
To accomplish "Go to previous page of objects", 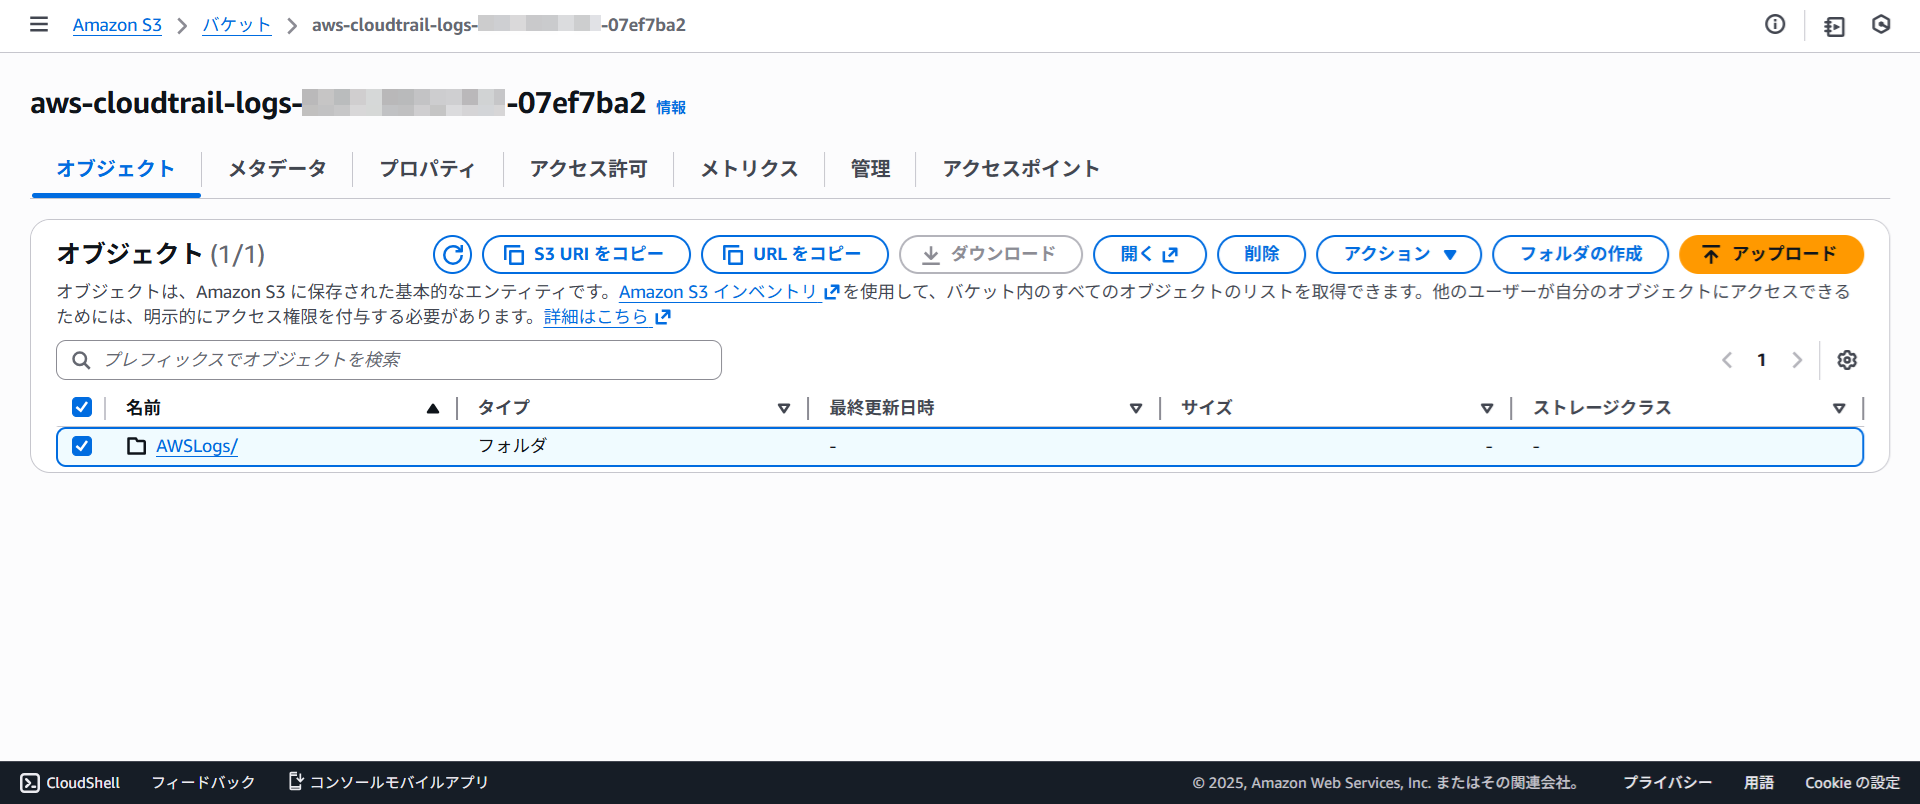I will 1727,360.
